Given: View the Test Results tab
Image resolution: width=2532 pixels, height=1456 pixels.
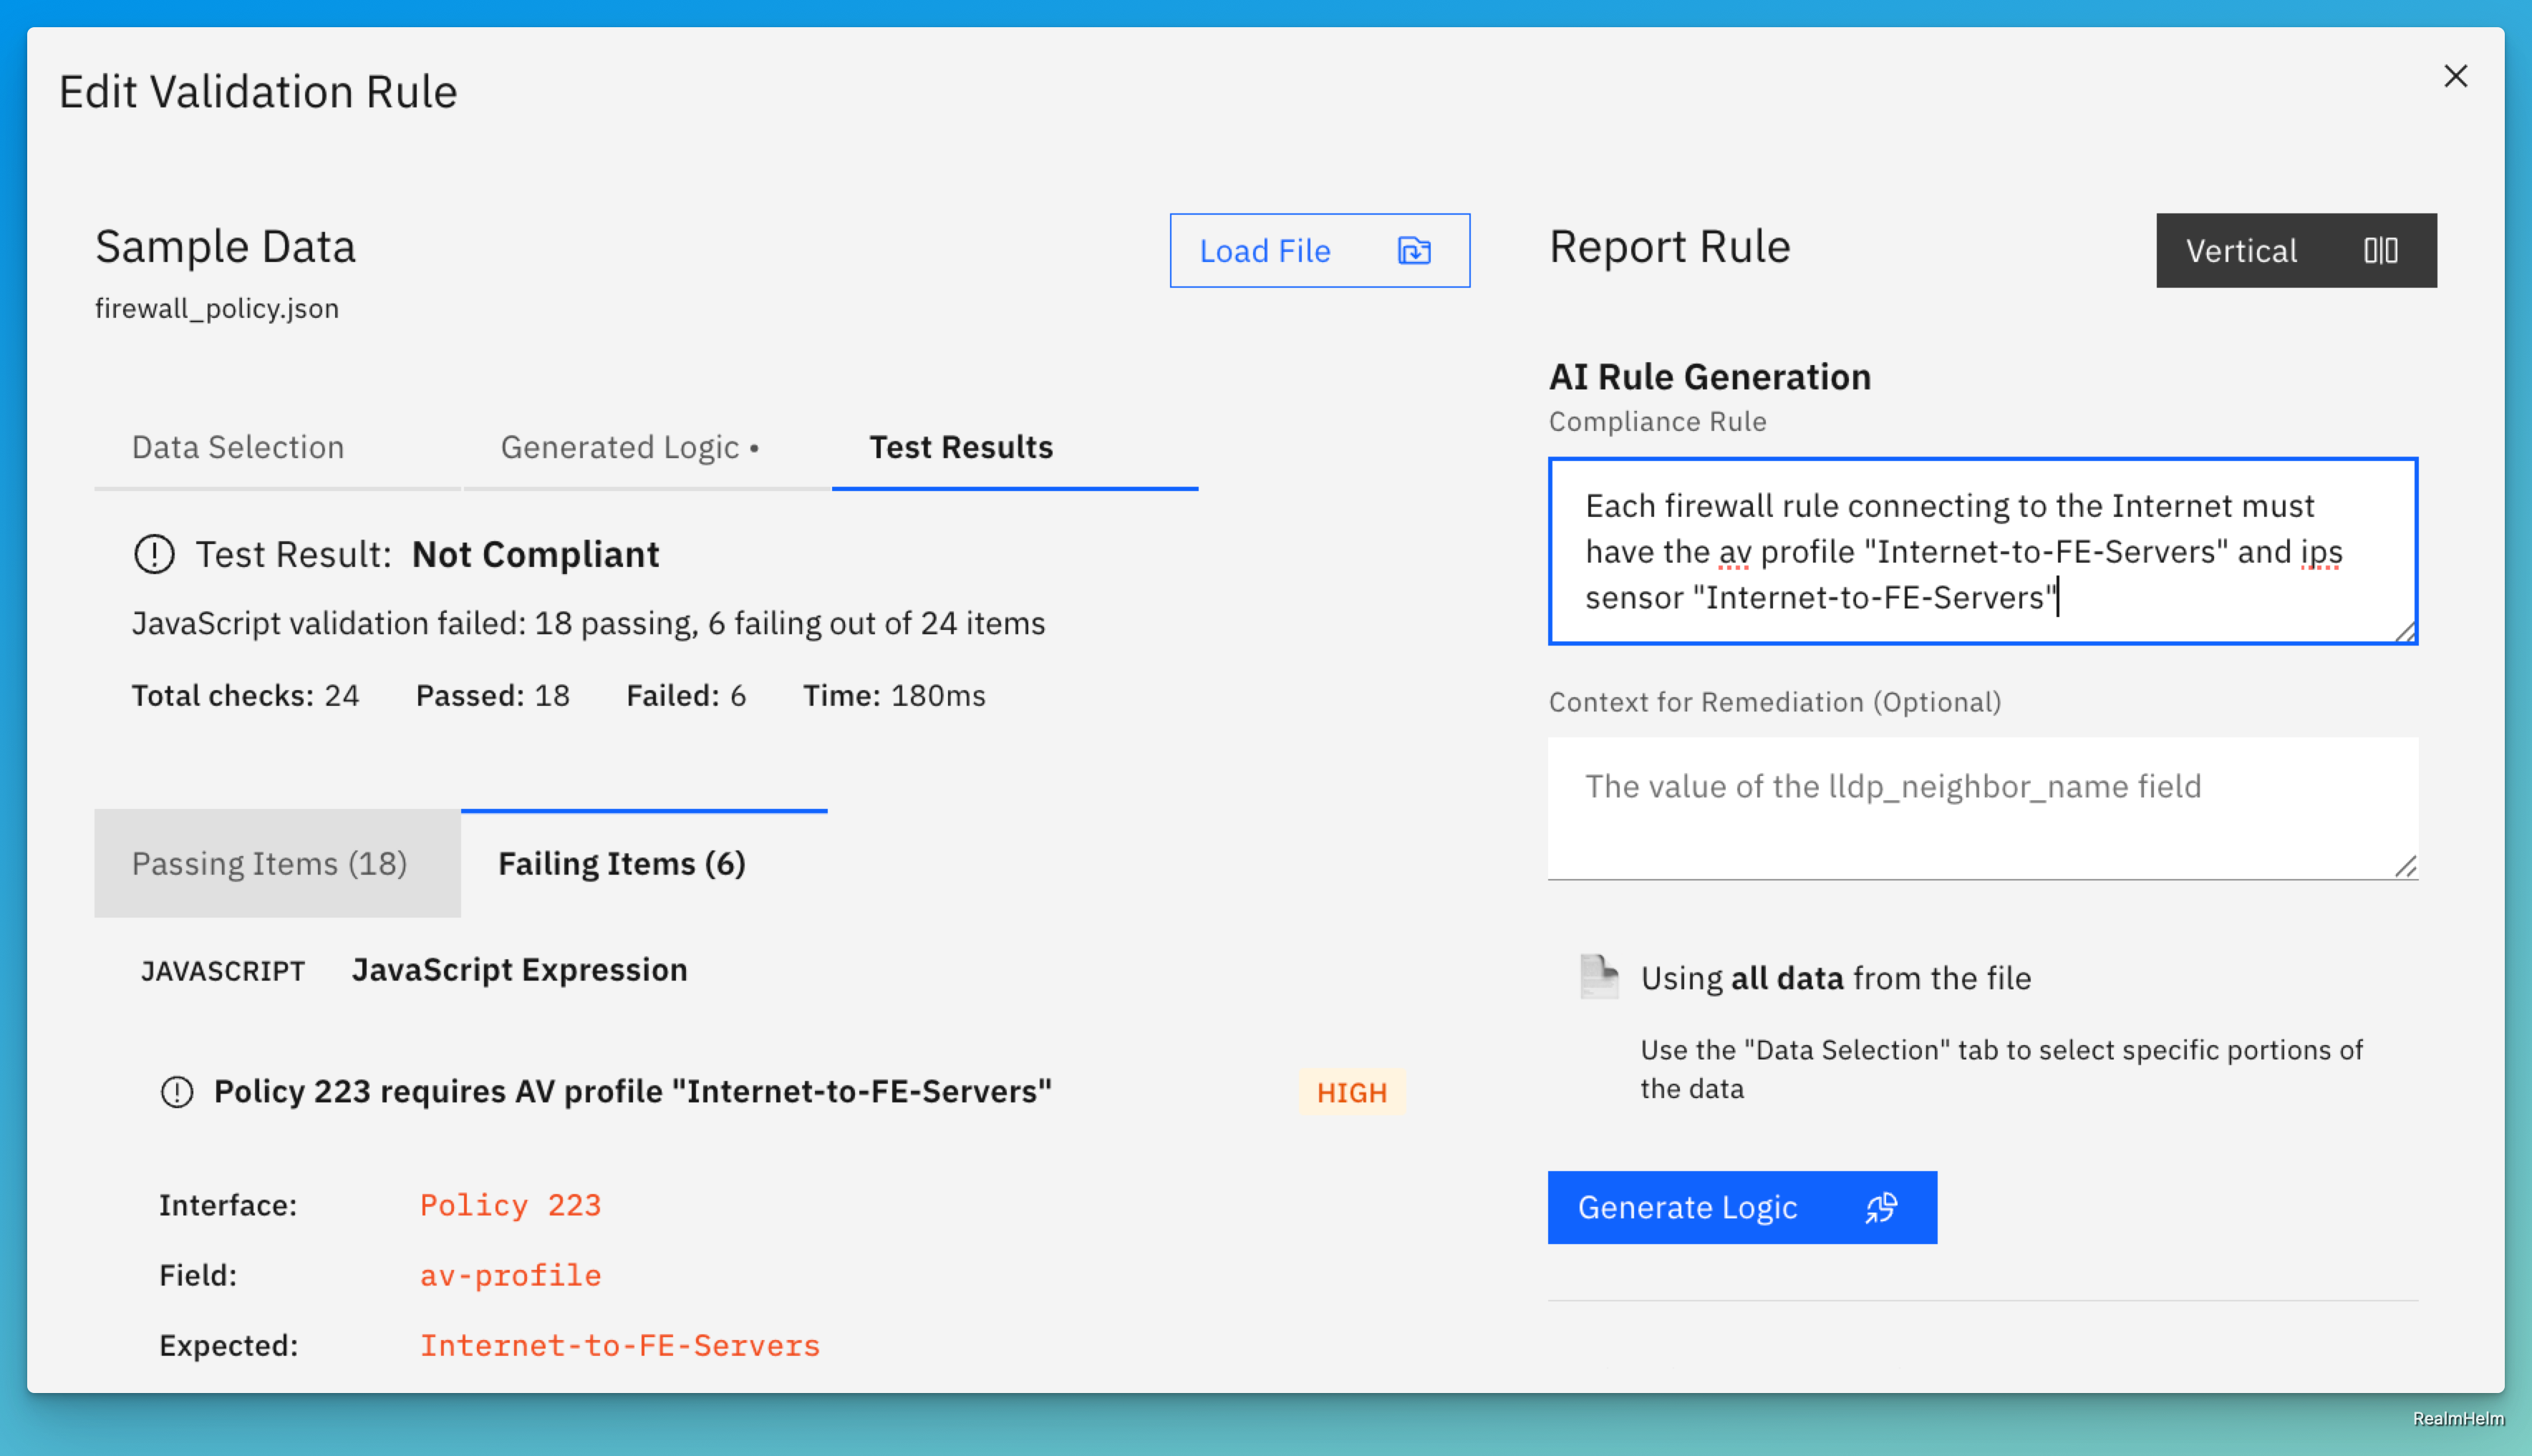Looking at the screenshot, I should tap(959, 447).
